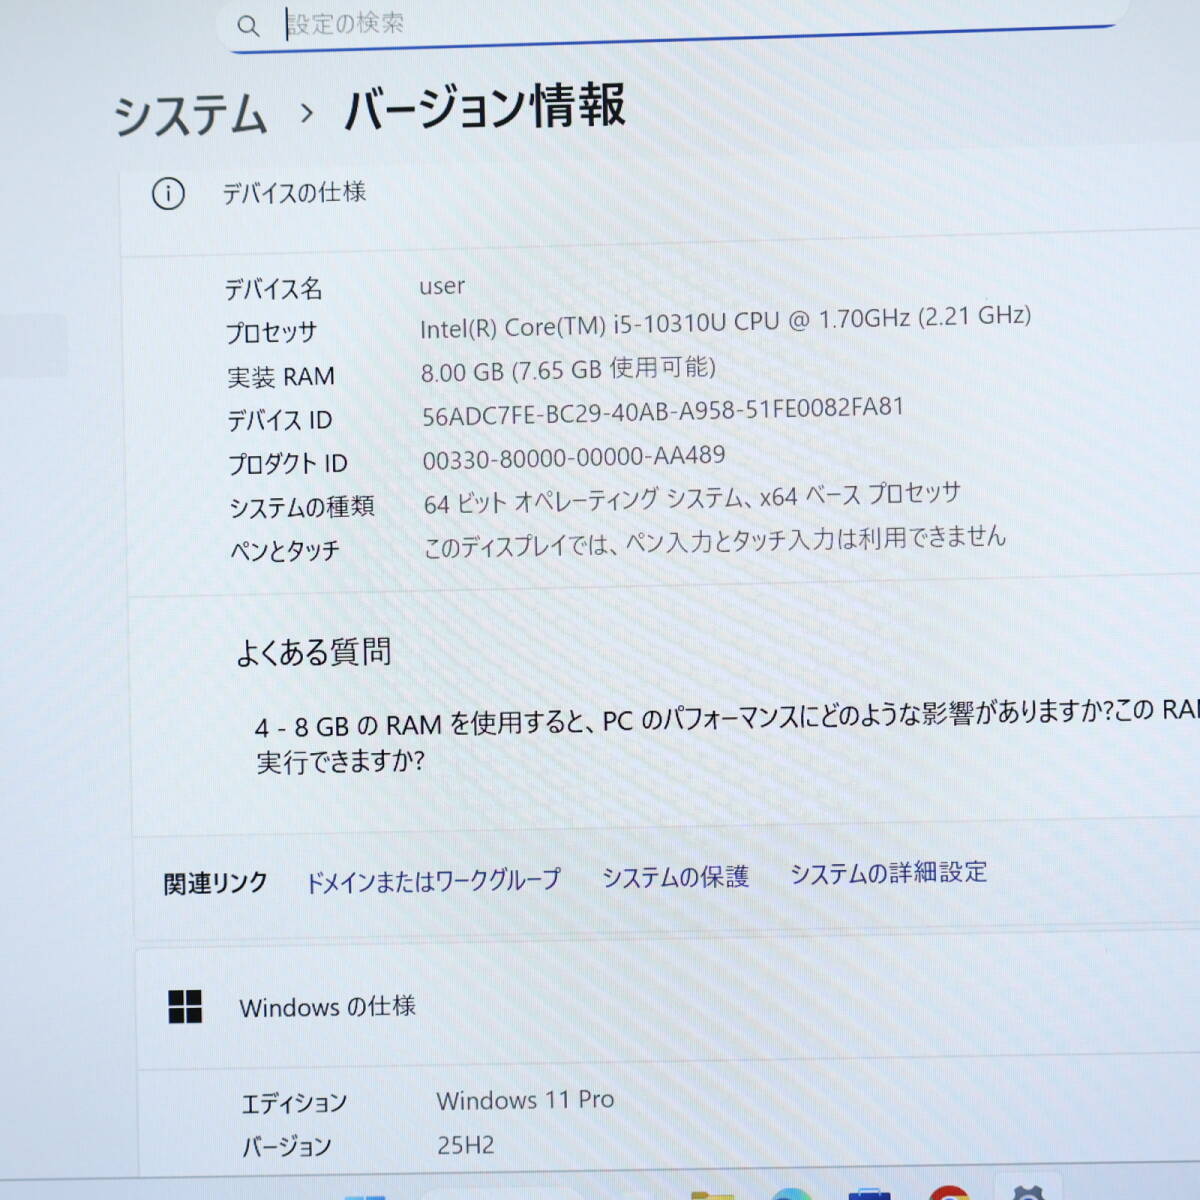
Task: Click the 実装 RAM value 8.00 GB
Action: pyautogui.click(x=462, y=372)
